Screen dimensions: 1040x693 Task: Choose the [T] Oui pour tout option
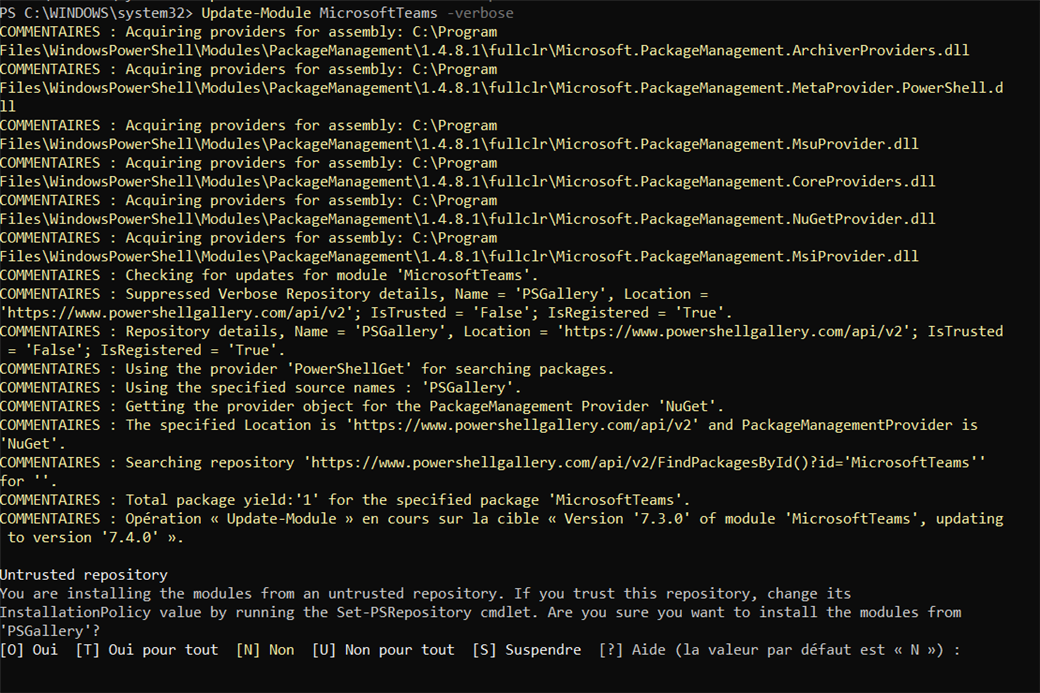pos(147,650)
